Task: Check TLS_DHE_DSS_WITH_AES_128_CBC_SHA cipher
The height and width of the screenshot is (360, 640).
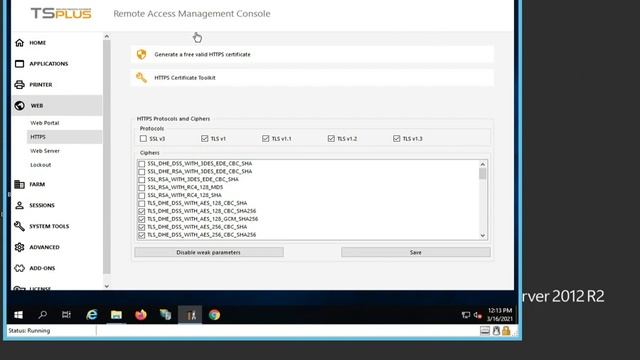Action: 142,203
